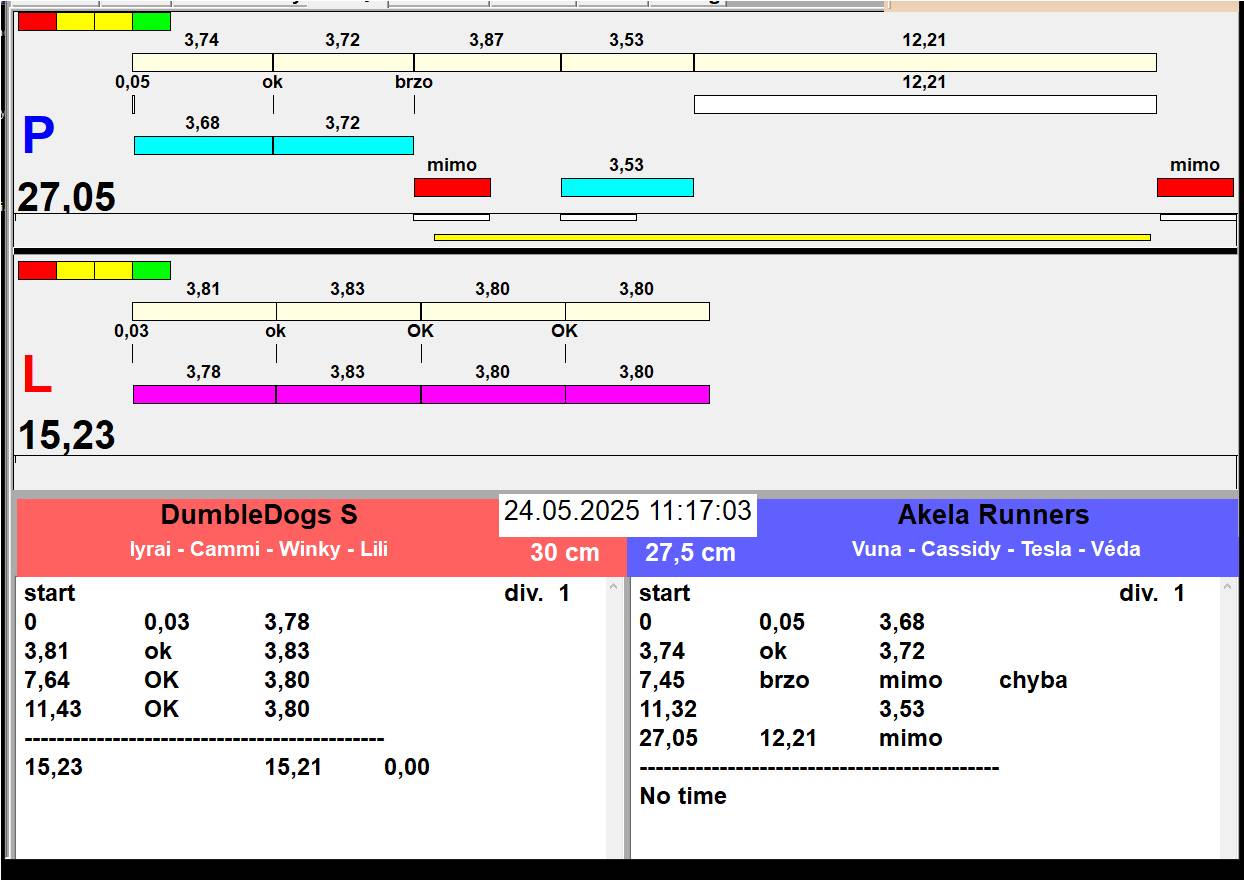Click the No time result text
Image resolution: width=1244 pixels, height=880 pixels.
point(683,796)
